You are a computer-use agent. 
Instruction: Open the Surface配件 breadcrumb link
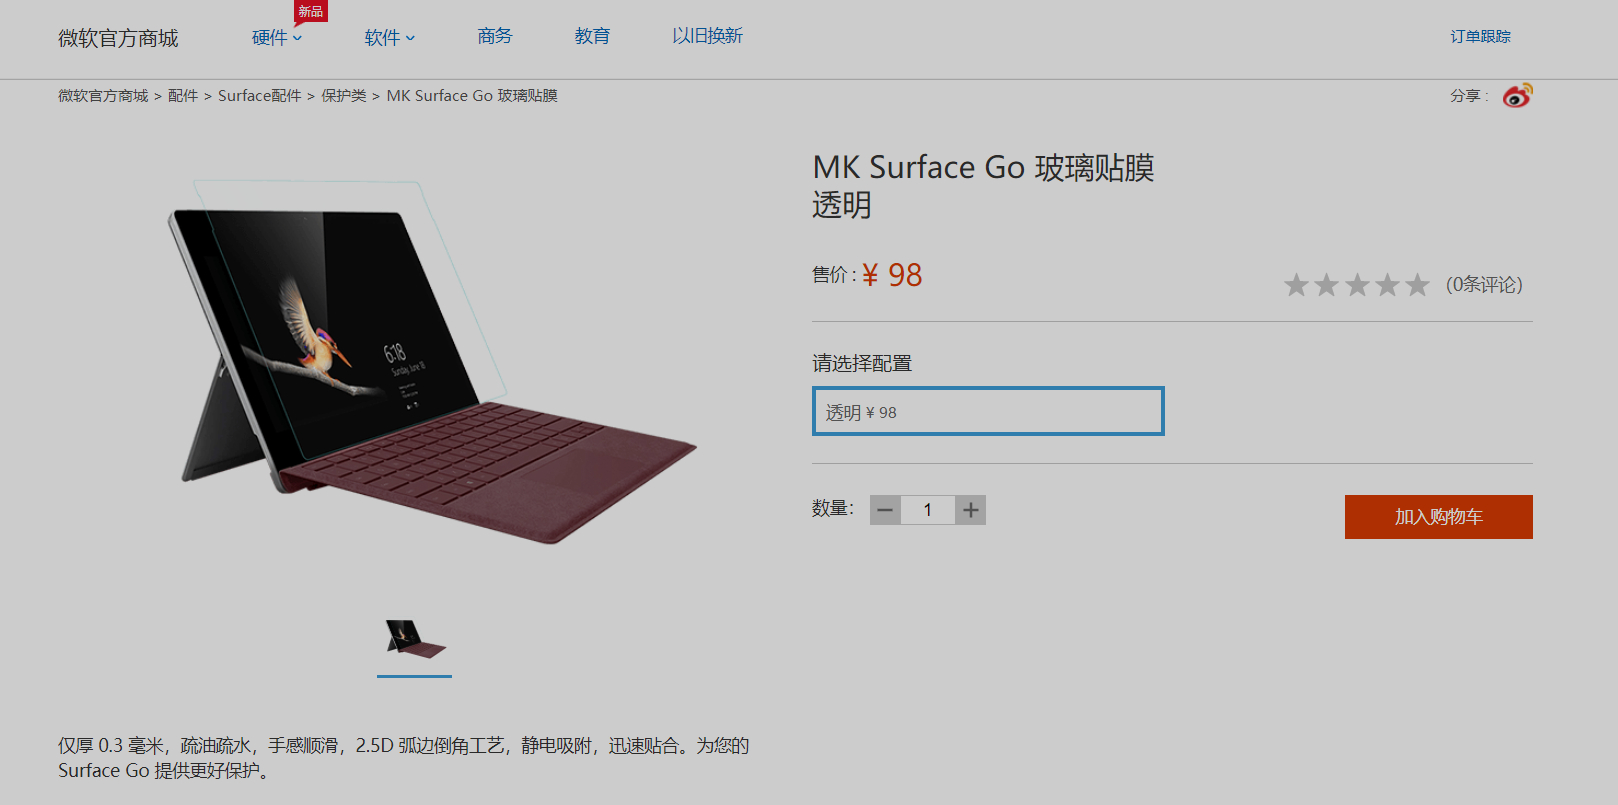[259, 96]
